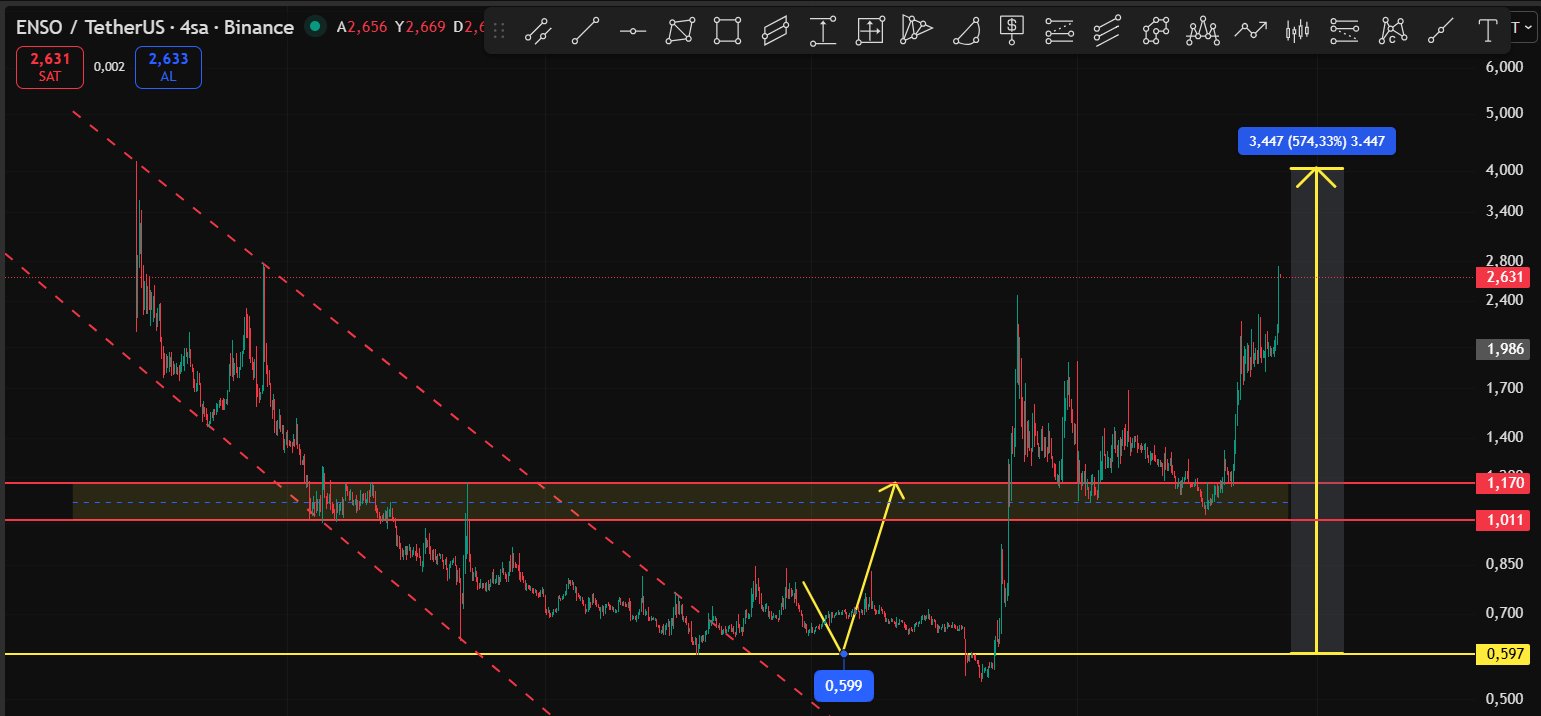This screenshot has height=716, width=1541.
Task: Grab the drawing toolbar's dotted handle
Action: (x=500, y=31)
